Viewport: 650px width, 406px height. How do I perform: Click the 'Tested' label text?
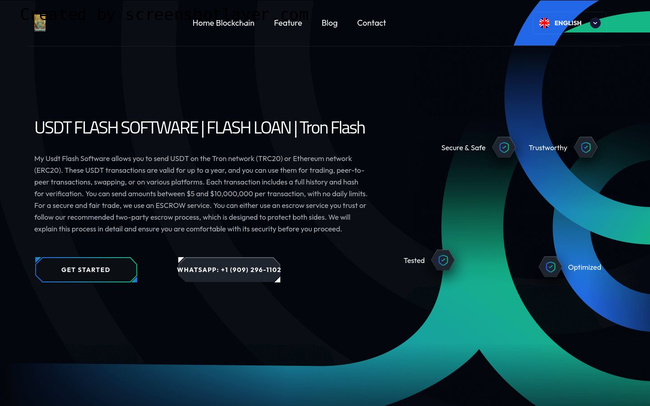coord(414,260)
